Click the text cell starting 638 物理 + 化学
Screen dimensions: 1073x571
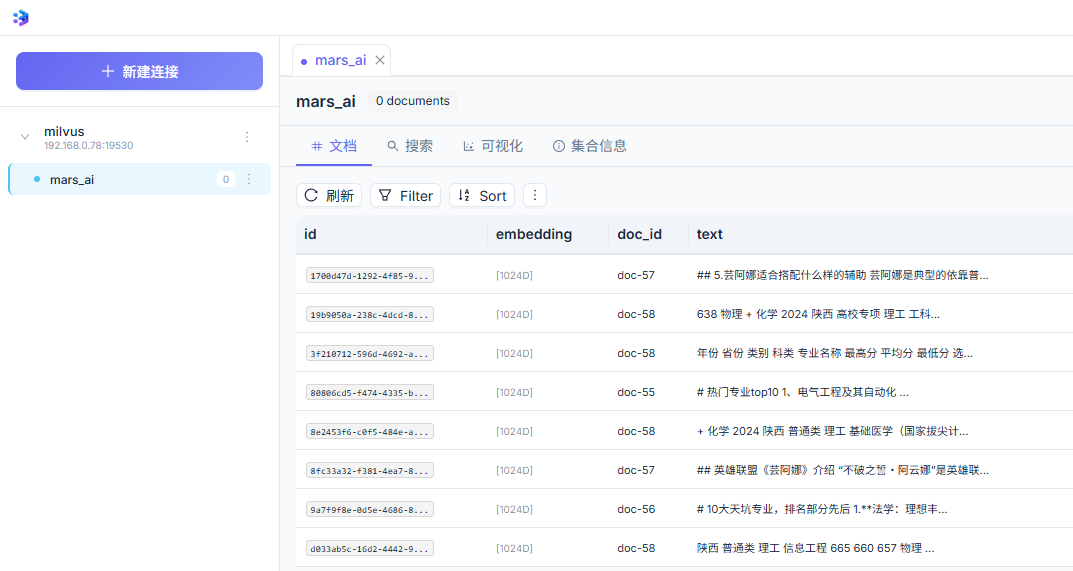(818, 314)
